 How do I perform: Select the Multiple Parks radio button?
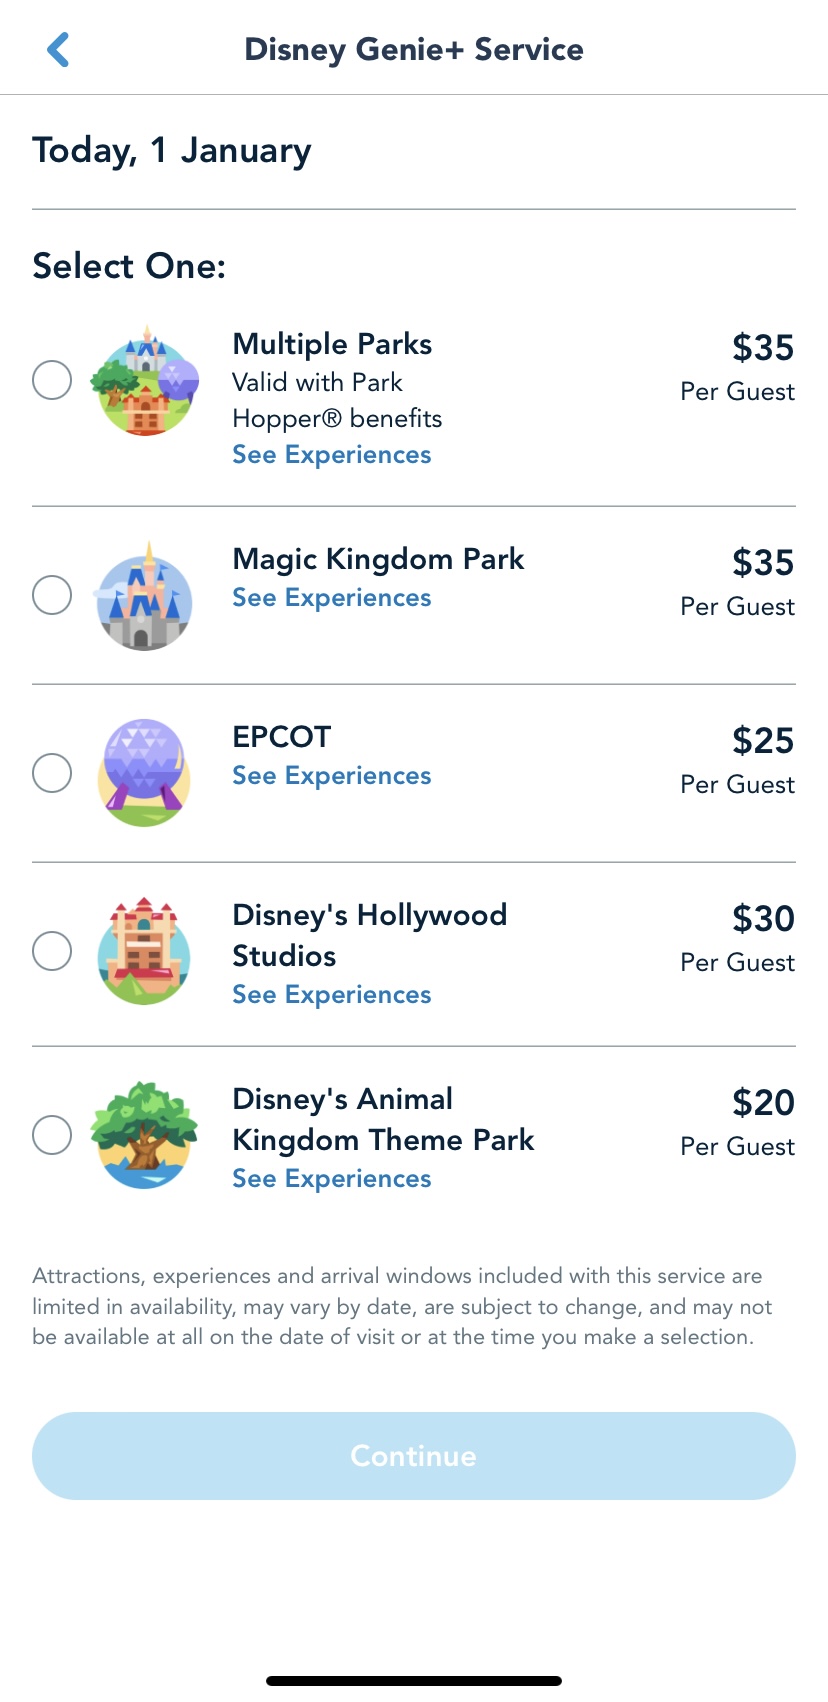point(52,380)
